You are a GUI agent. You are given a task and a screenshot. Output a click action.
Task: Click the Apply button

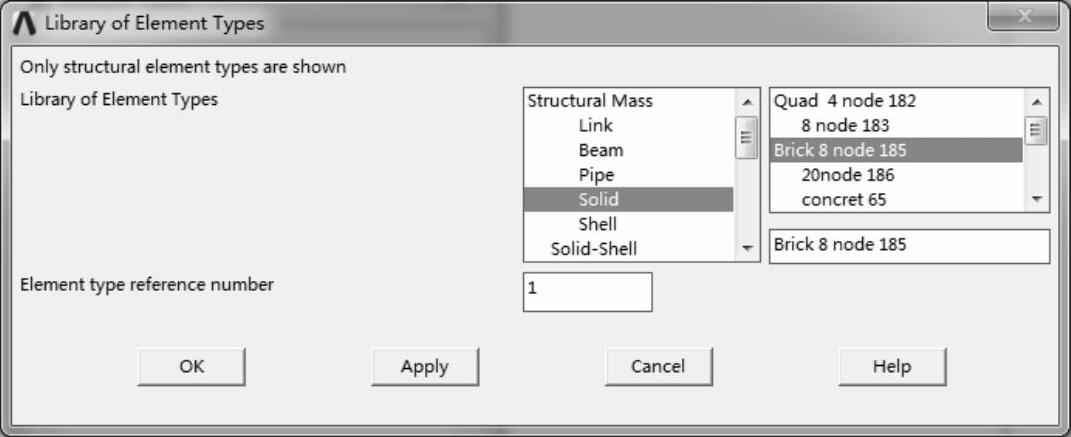pyautogui.click(x=425, y=367)
